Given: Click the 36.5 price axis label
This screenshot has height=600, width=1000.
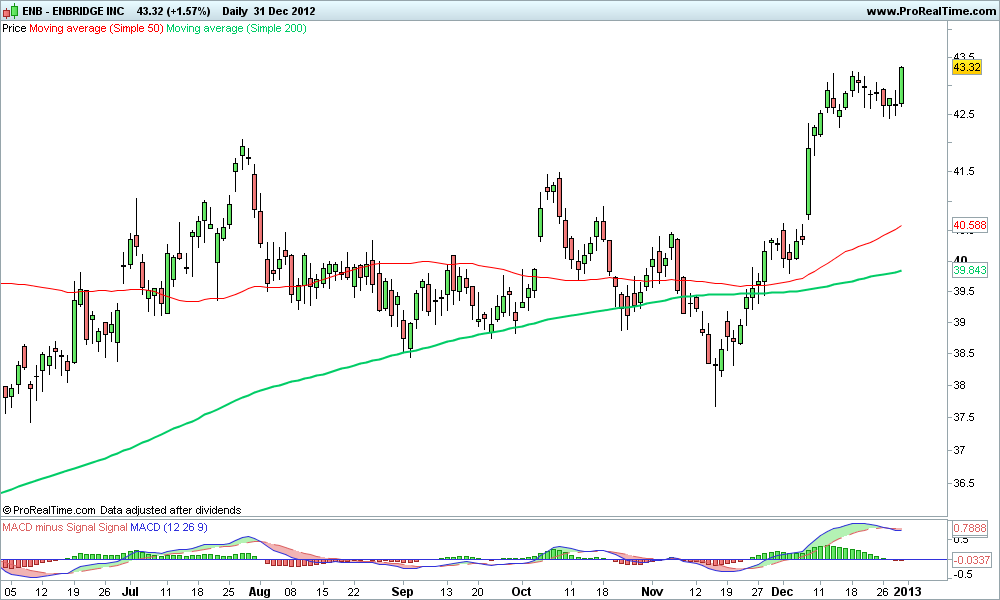Looking at the screenshot, I should pyautogui.click(x=964, y=483).
